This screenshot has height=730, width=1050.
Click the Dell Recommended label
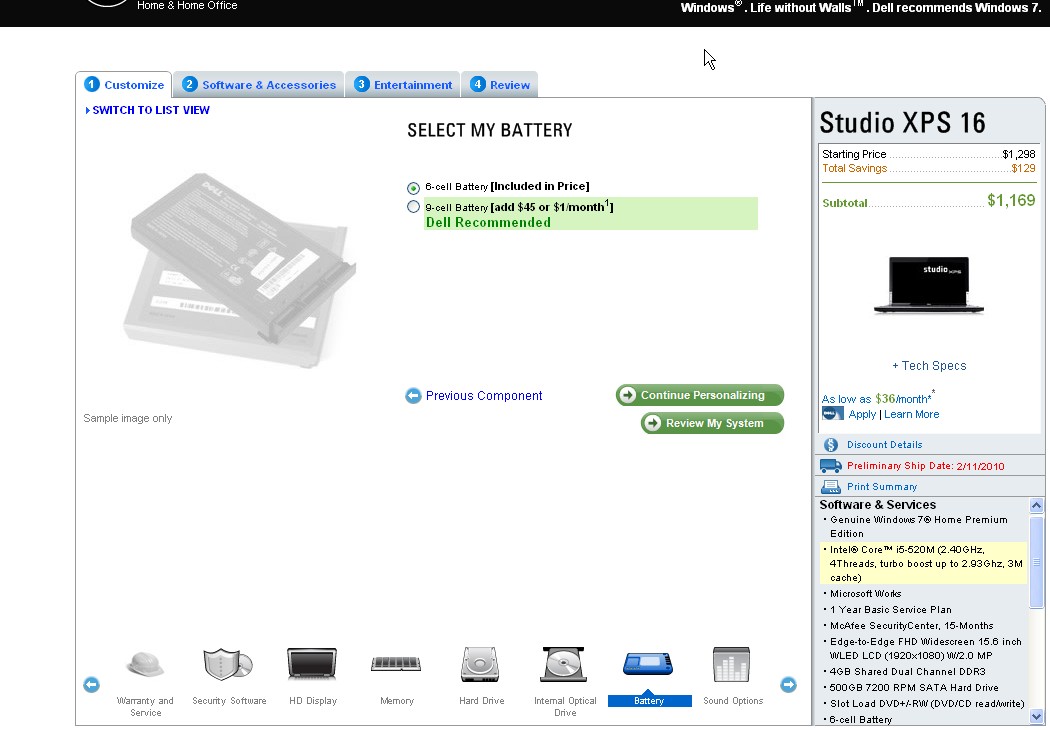point(488,222)
